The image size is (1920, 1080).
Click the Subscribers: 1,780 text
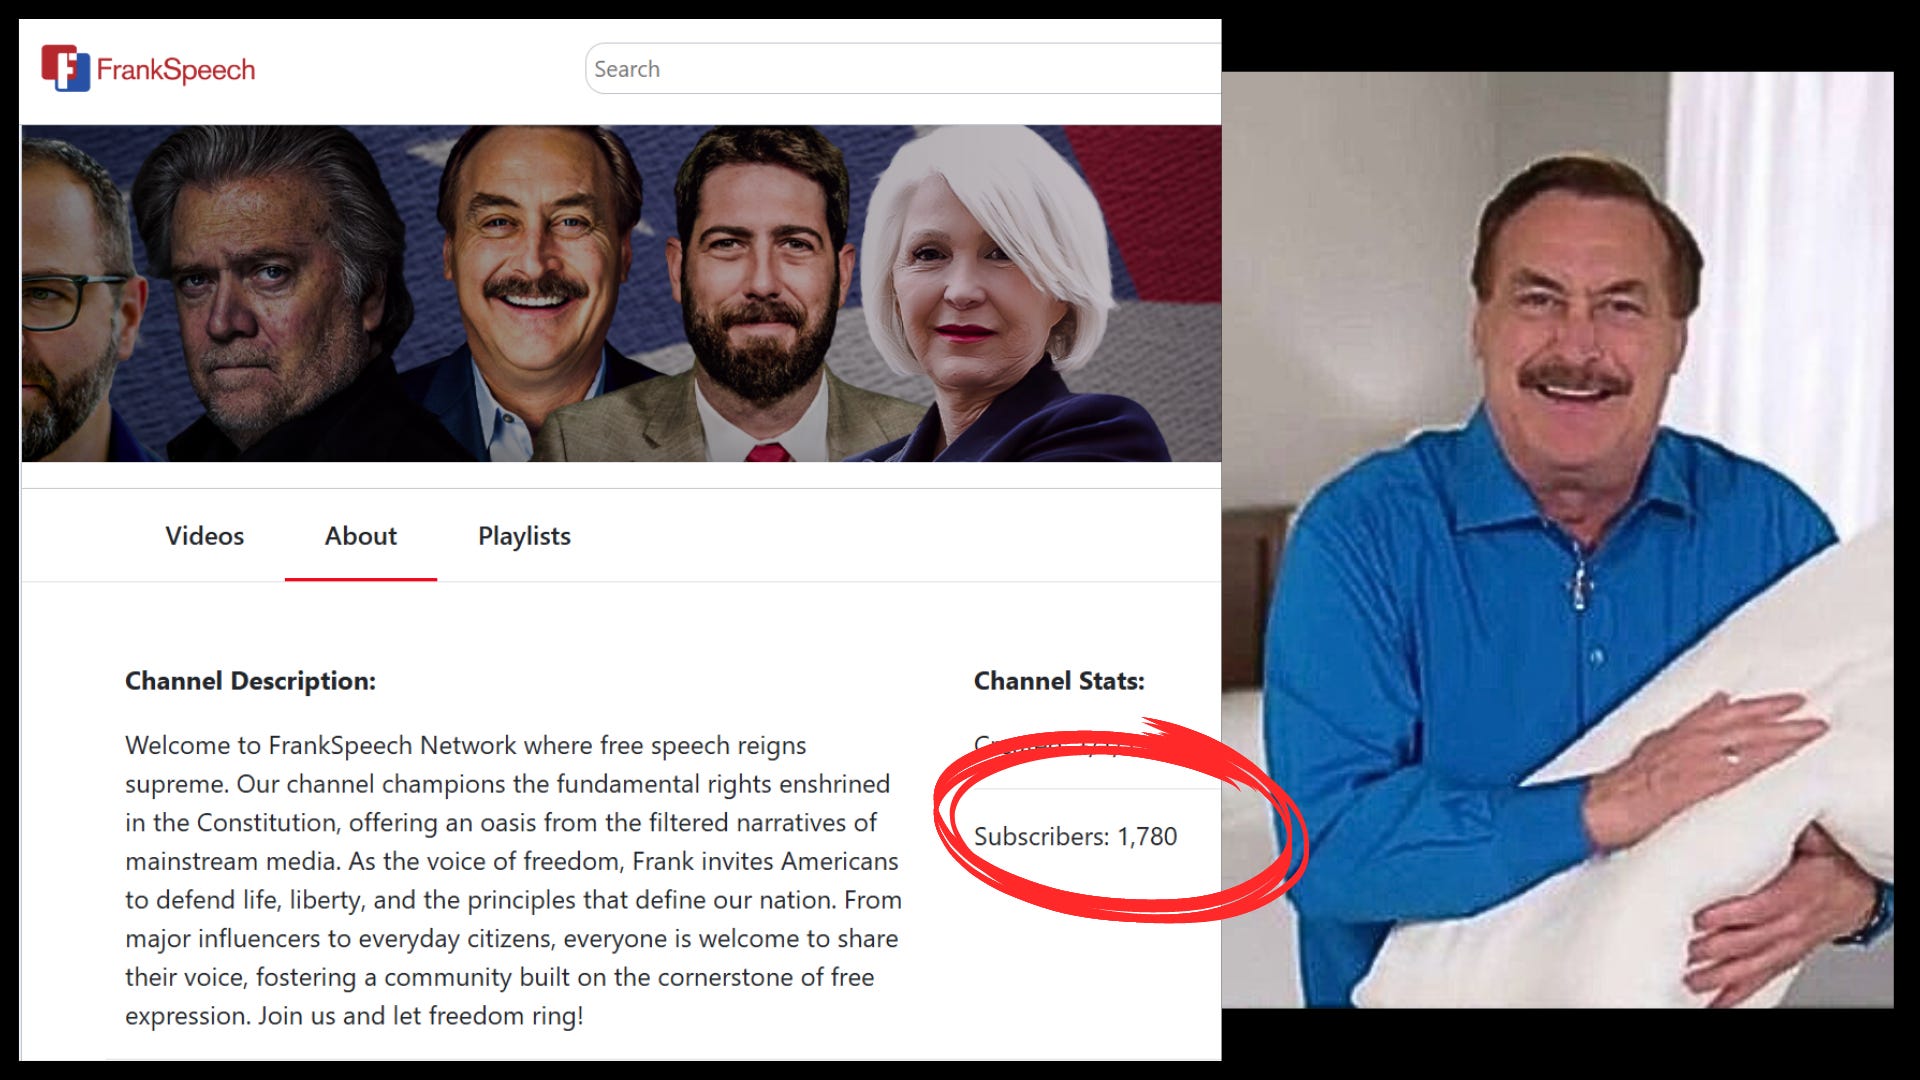click(1075, 836)
